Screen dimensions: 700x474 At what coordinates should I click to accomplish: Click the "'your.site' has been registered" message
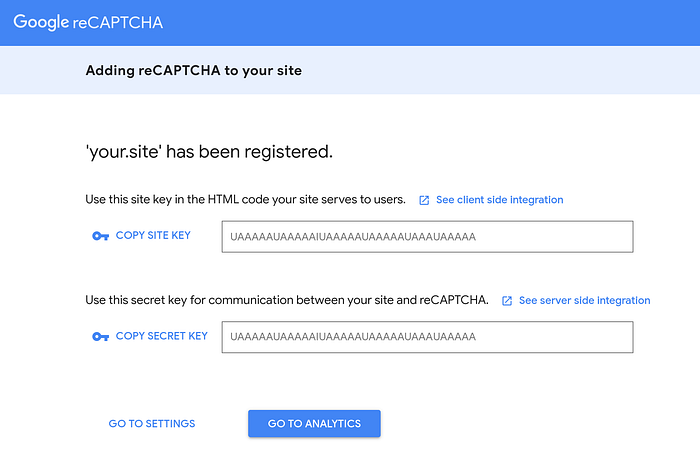208,152
